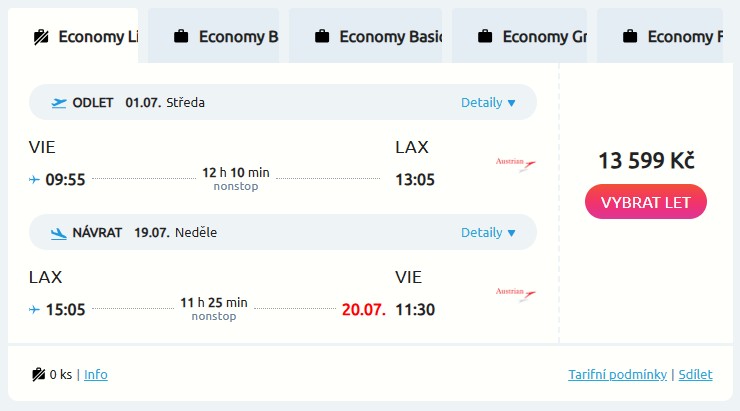The width and height of the screenshot is (740, 411).
Task: Expand Detaily for the ODLET flight
Action: [488, 102]
